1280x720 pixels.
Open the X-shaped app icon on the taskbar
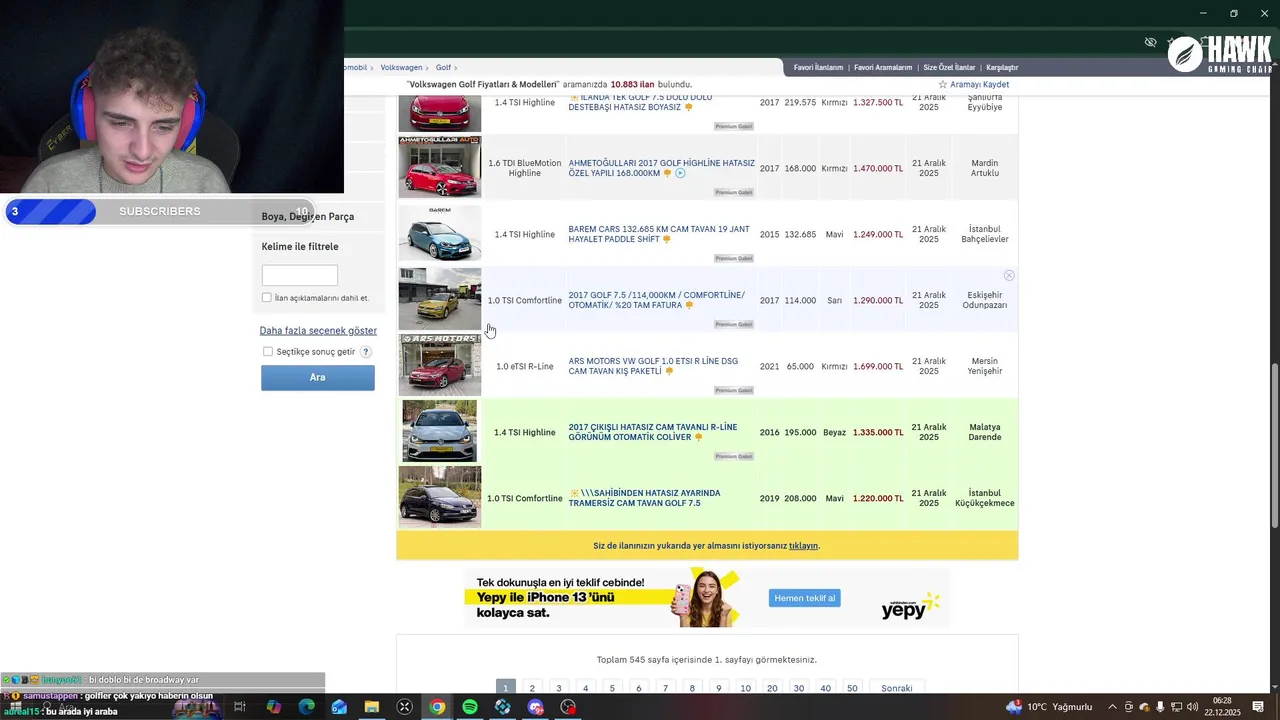405,707
